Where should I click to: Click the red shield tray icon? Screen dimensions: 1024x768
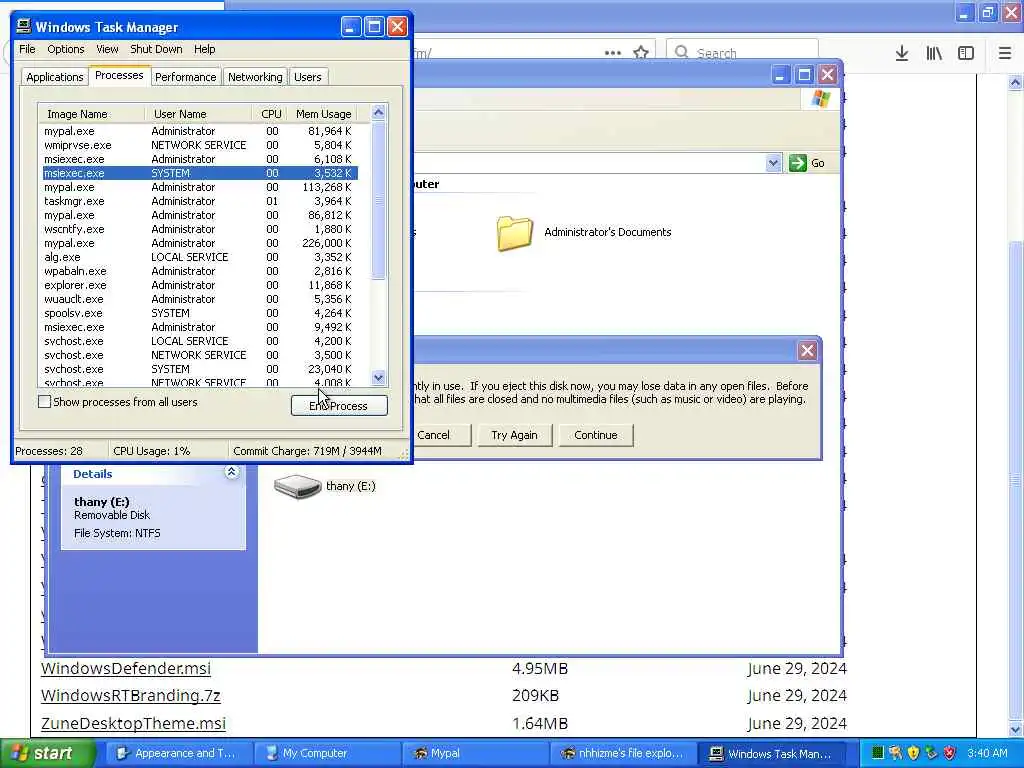pyautogui.click(x=950, y=753)
